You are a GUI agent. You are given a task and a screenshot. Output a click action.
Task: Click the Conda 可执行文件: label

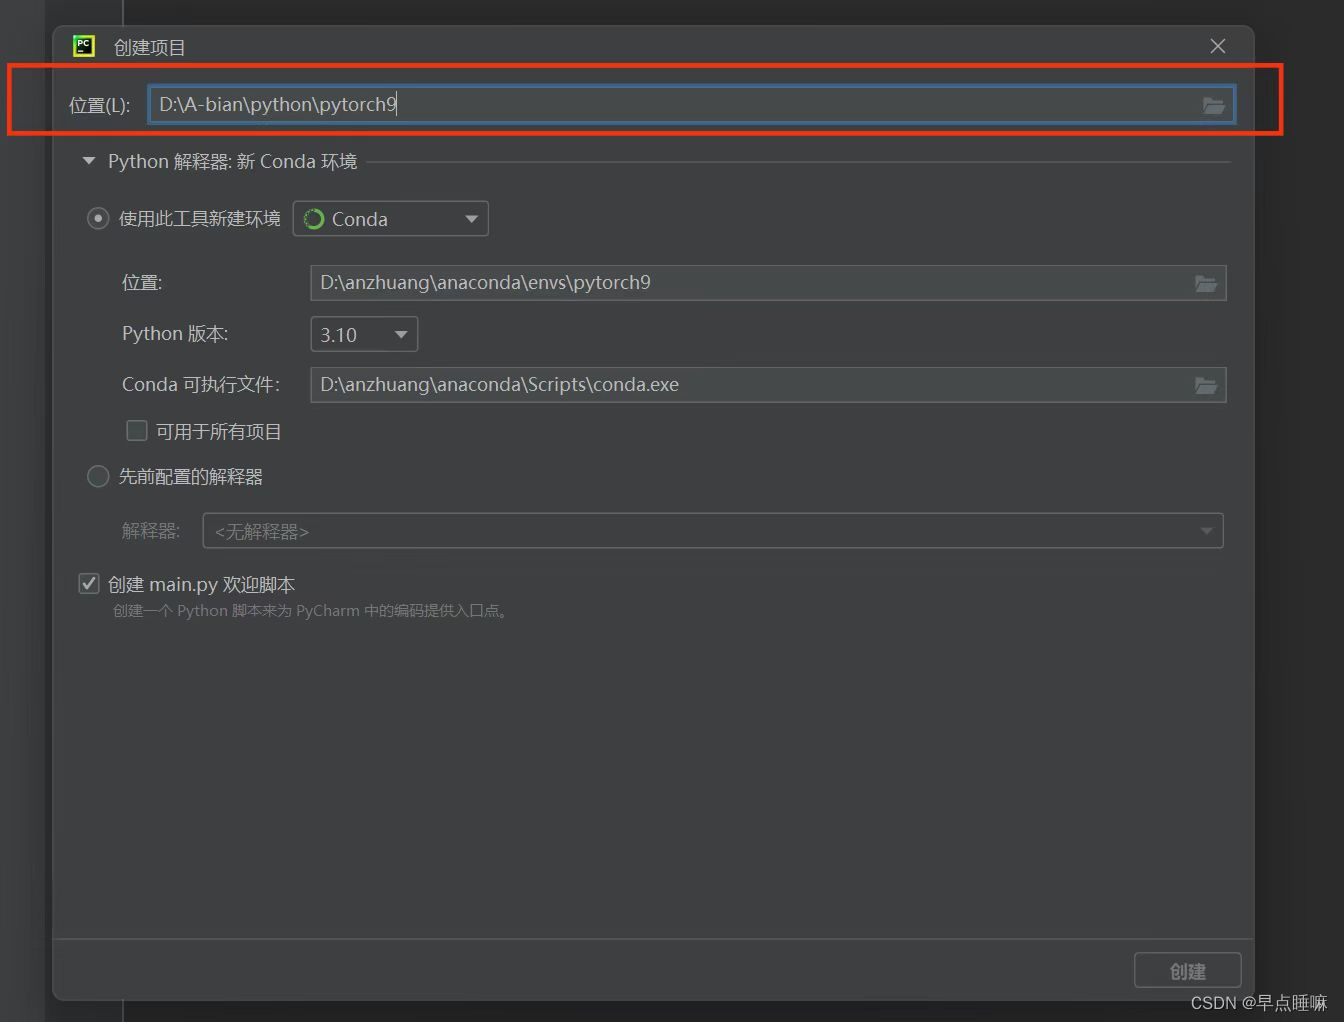[201, 384]
